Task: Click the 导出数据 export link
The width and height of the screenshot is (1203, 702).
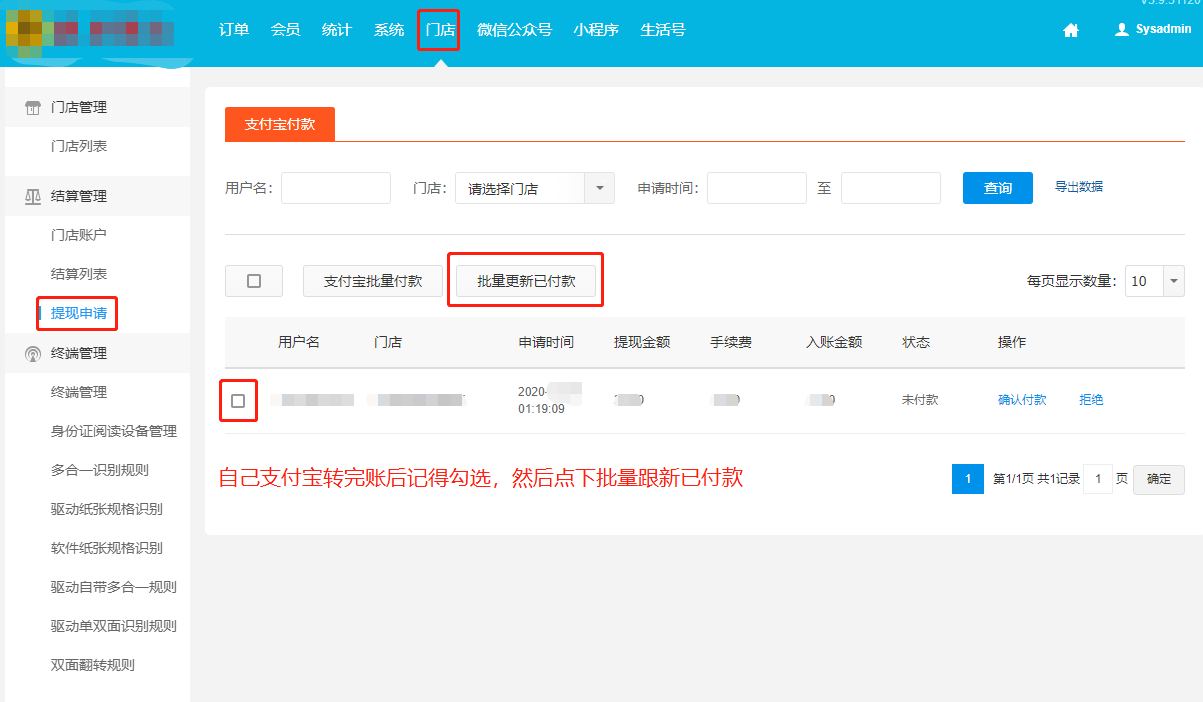Action: pyautogui.click(x=1079, y=187)
